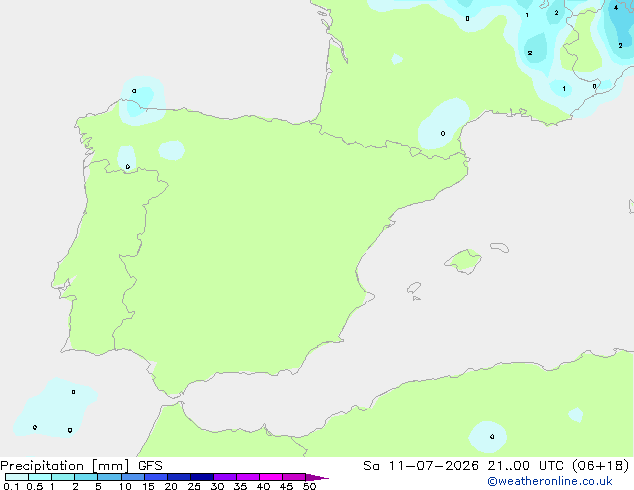Pick the 20–25 mm dark blue legend swatch
The width and height of the screenshot is (634, 490).
[x=179, y=477]
